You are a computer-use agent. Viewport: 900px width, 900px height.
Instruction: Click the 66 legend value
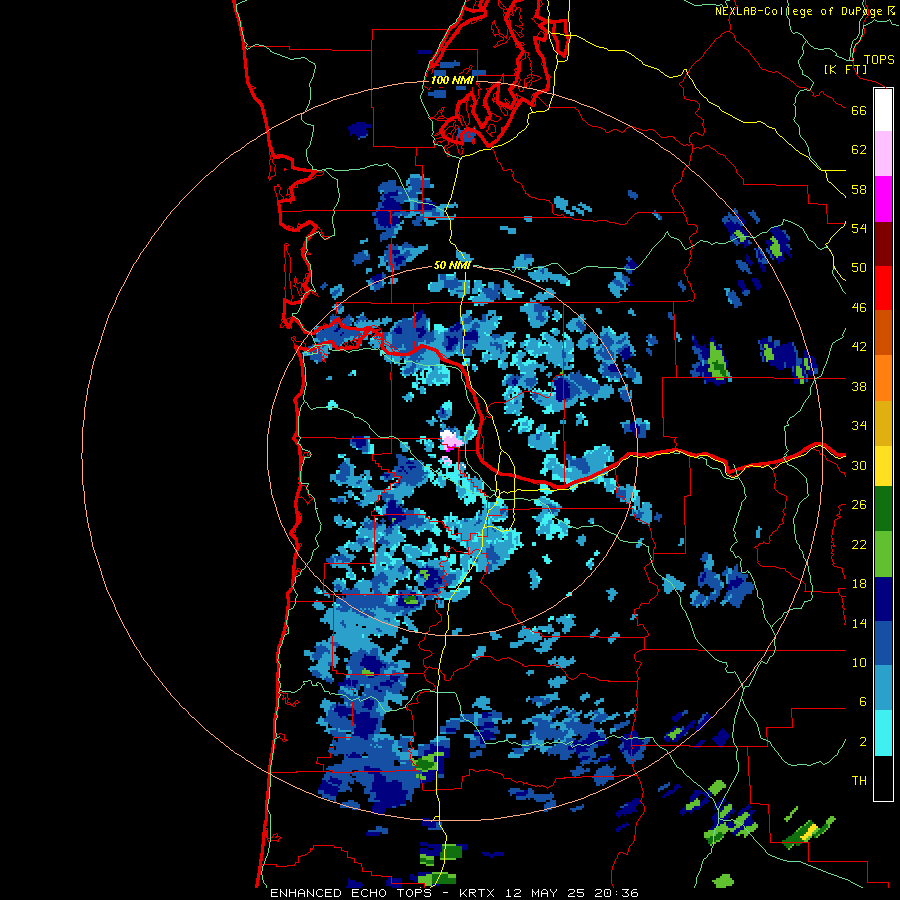coord(859,110)
